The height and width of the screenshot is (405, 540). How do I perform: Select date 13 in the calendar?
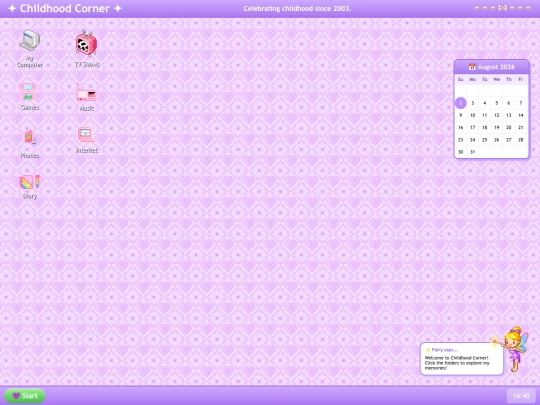click(509, 115)
